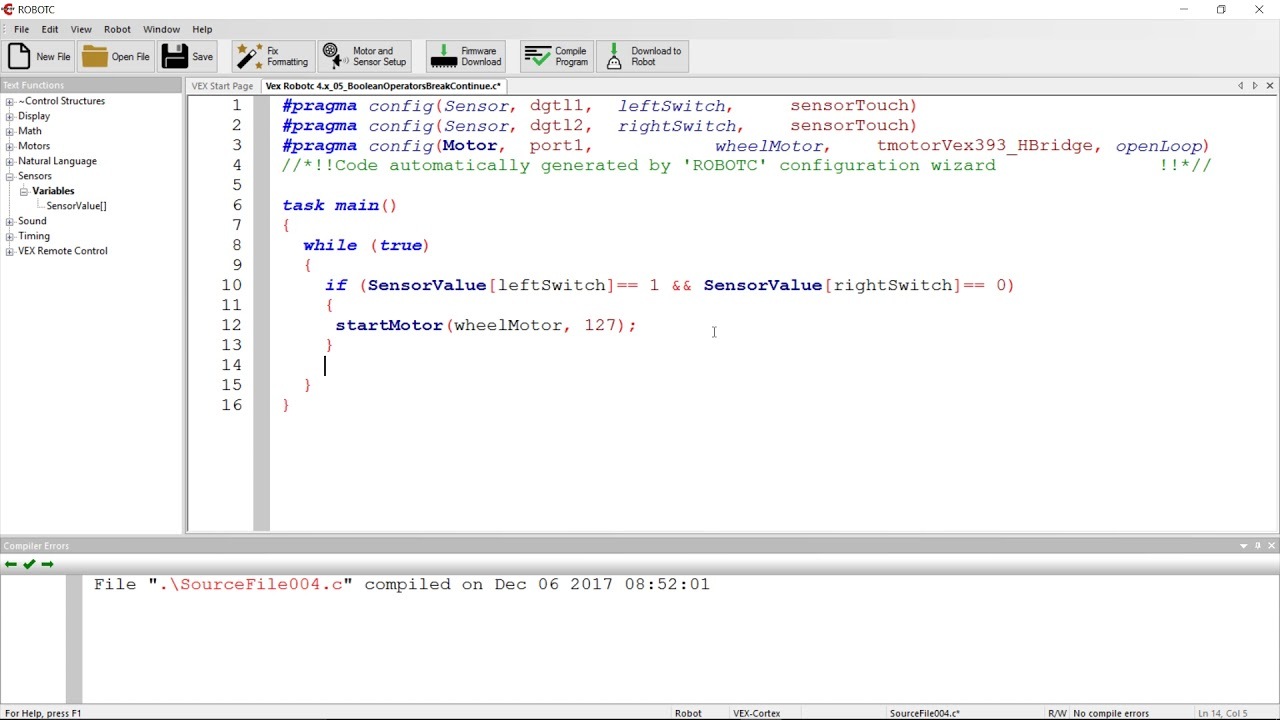Image resolution: width=1280 pixels, height=720 pixels.
Task: Click wheelMotor in pragma line 3
Action: 768,145
